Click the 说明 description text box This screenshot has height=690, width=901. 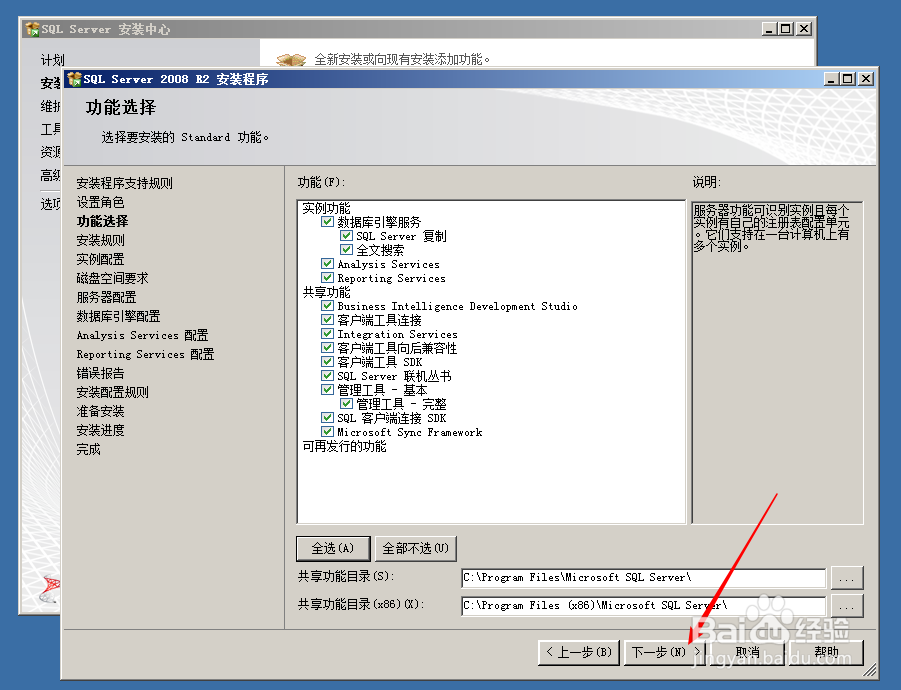point(777,363)
